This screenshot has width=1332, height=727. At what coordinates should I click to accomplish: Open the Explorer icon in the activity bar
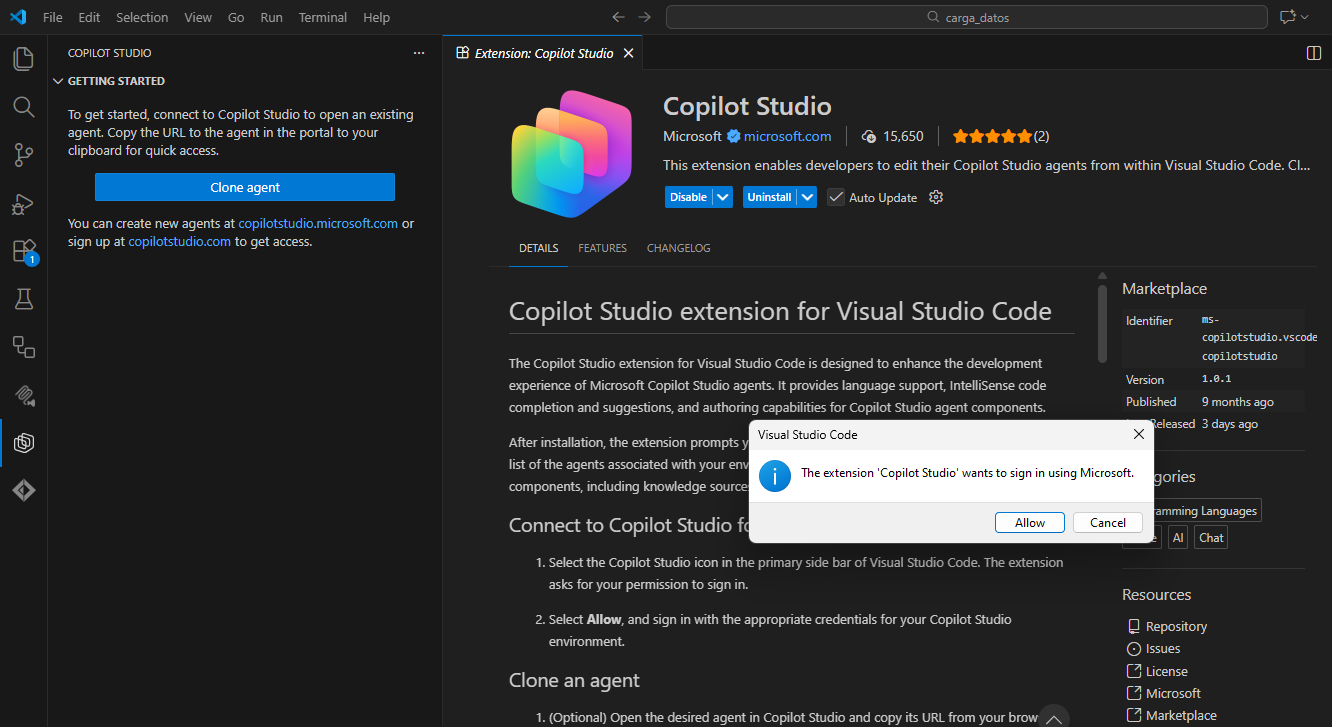(22, 58)
